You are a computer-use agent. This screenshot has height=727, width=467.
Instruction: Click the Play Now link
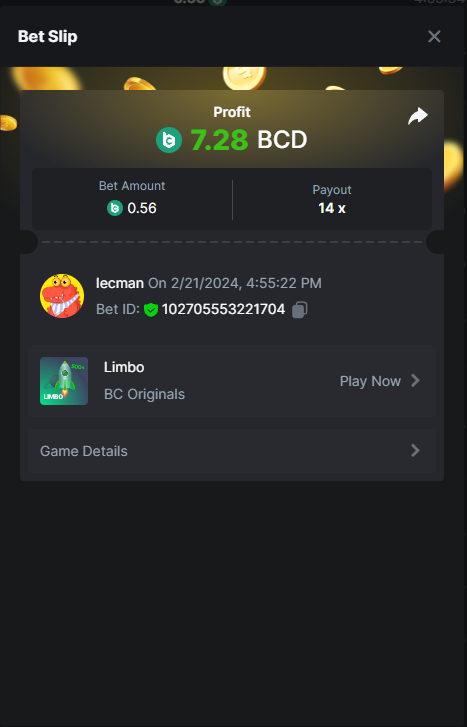[x=370, y=381]
